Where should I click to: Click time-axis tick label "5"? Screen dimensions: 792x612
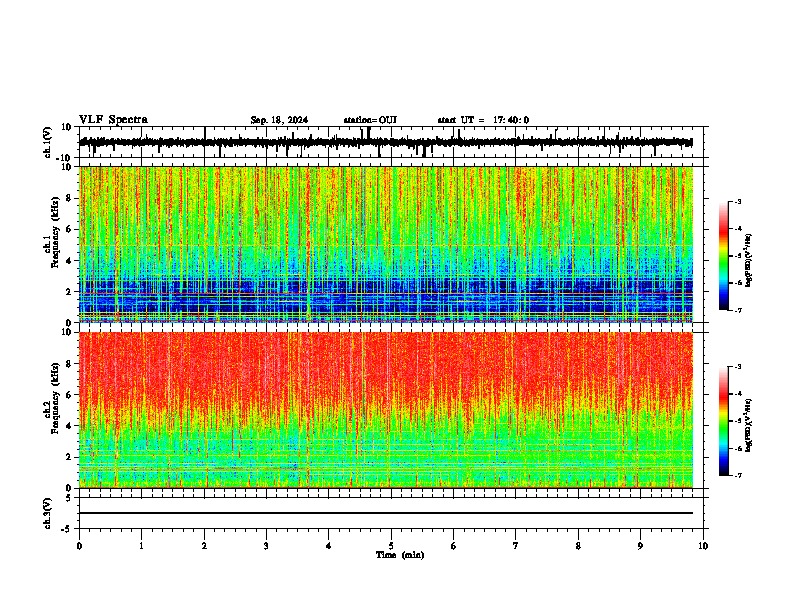pyautogui.click(x=391, y=546)
